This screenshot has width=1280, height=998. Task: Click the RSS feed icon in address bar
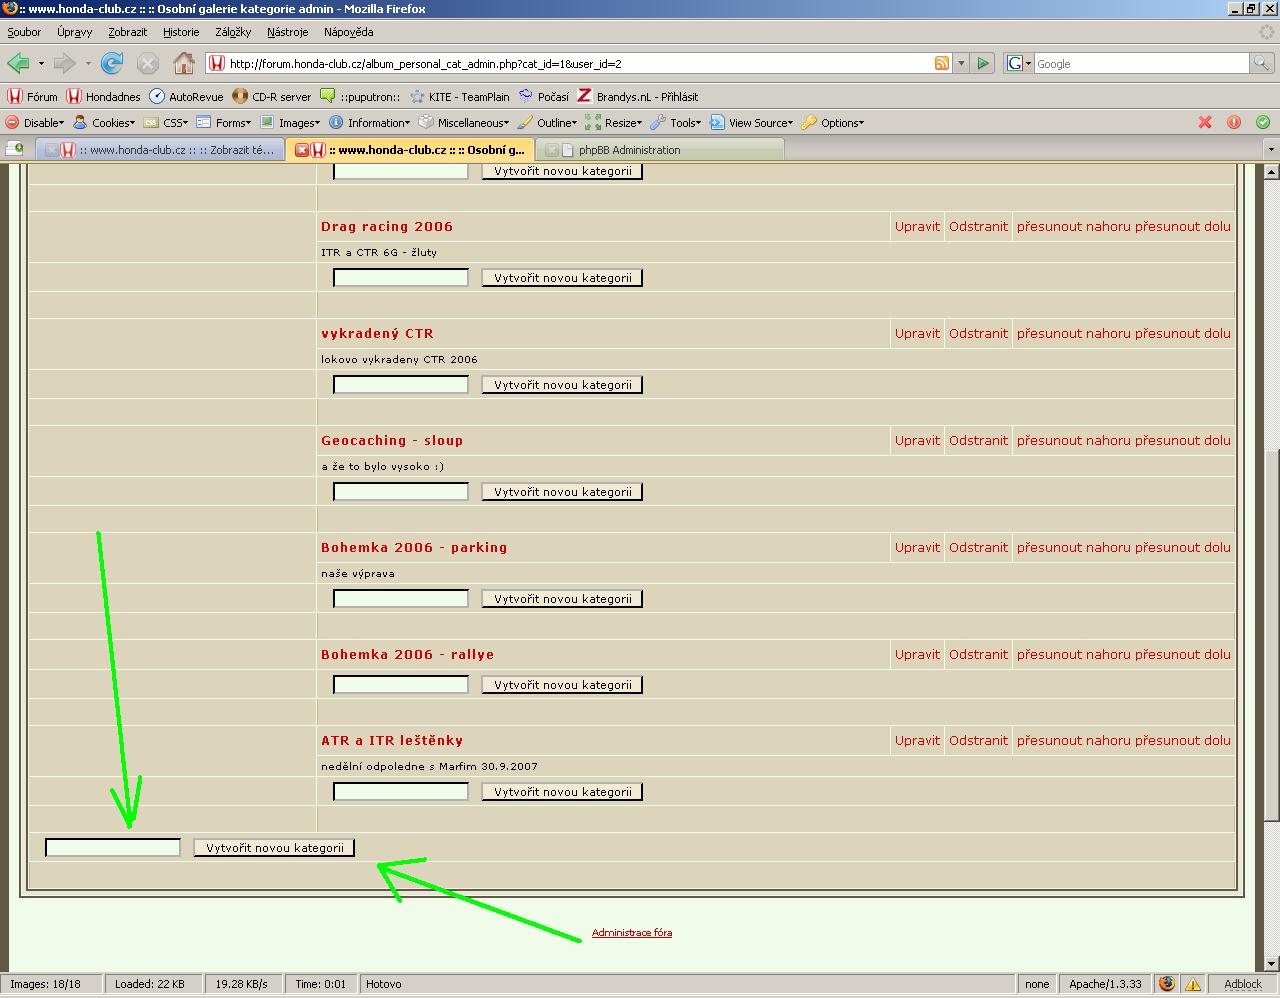tap(941, 63)
